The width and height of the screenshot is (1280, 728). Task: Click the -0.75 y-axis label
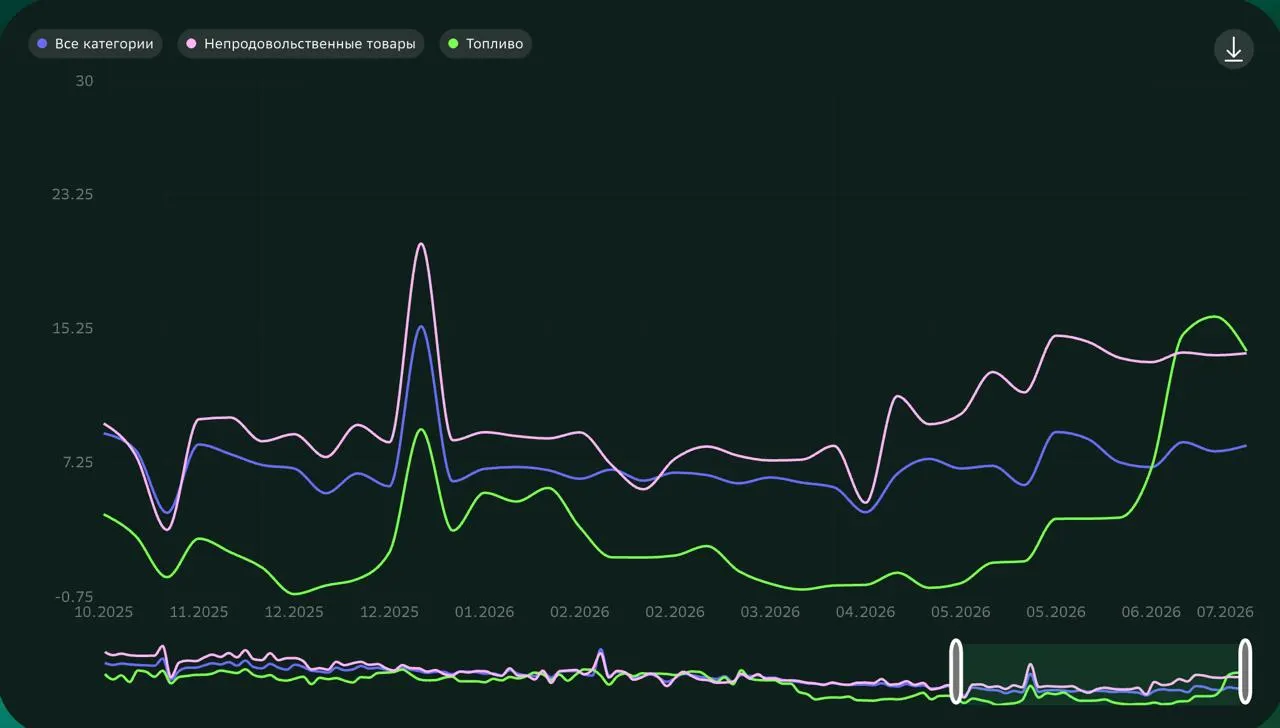pos(73,597)
